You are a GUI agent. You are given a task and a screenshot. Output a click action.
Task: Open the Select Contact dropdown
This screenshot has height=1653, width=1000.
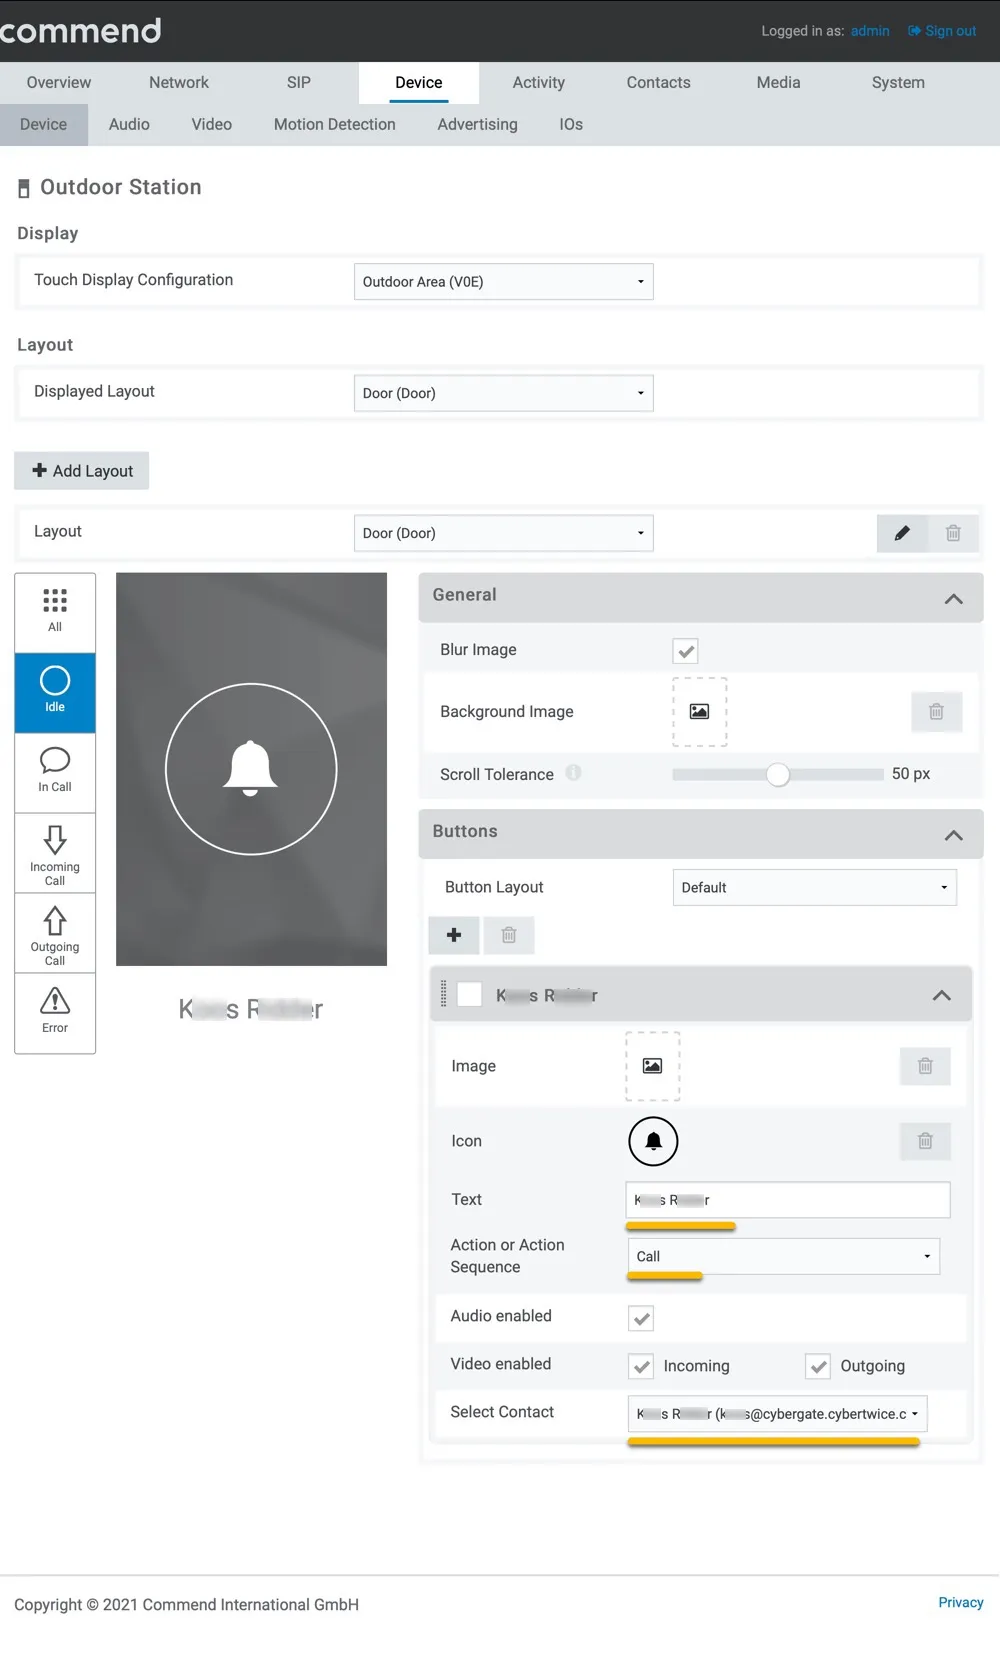(x=778, y=1414)
